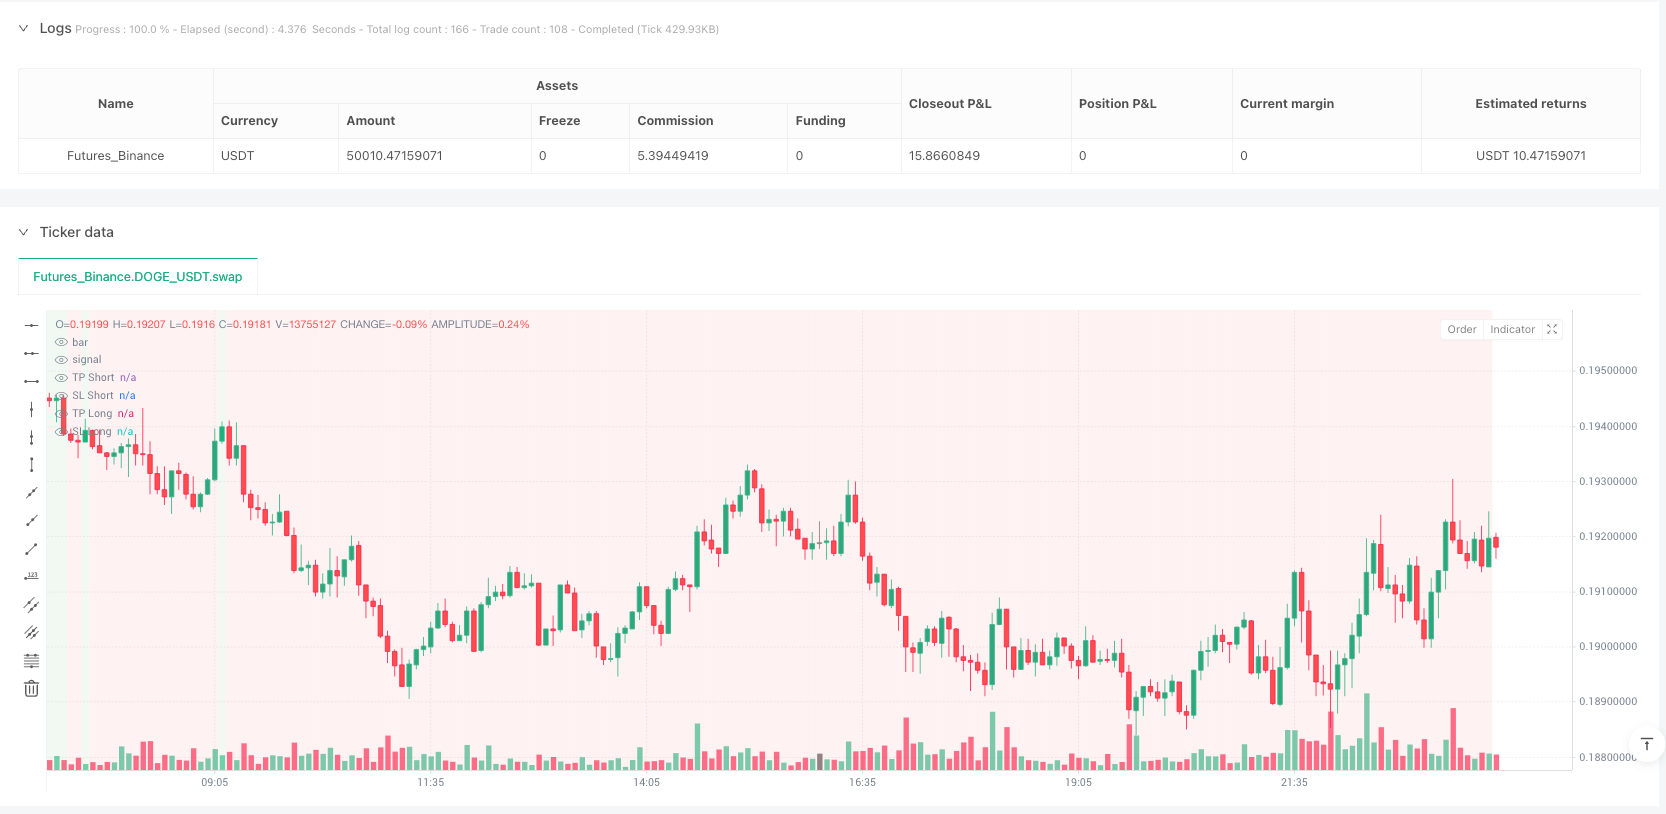Click the 0.19200000 price axis label
This screenshot has width=1666, height=814.
1608,537
